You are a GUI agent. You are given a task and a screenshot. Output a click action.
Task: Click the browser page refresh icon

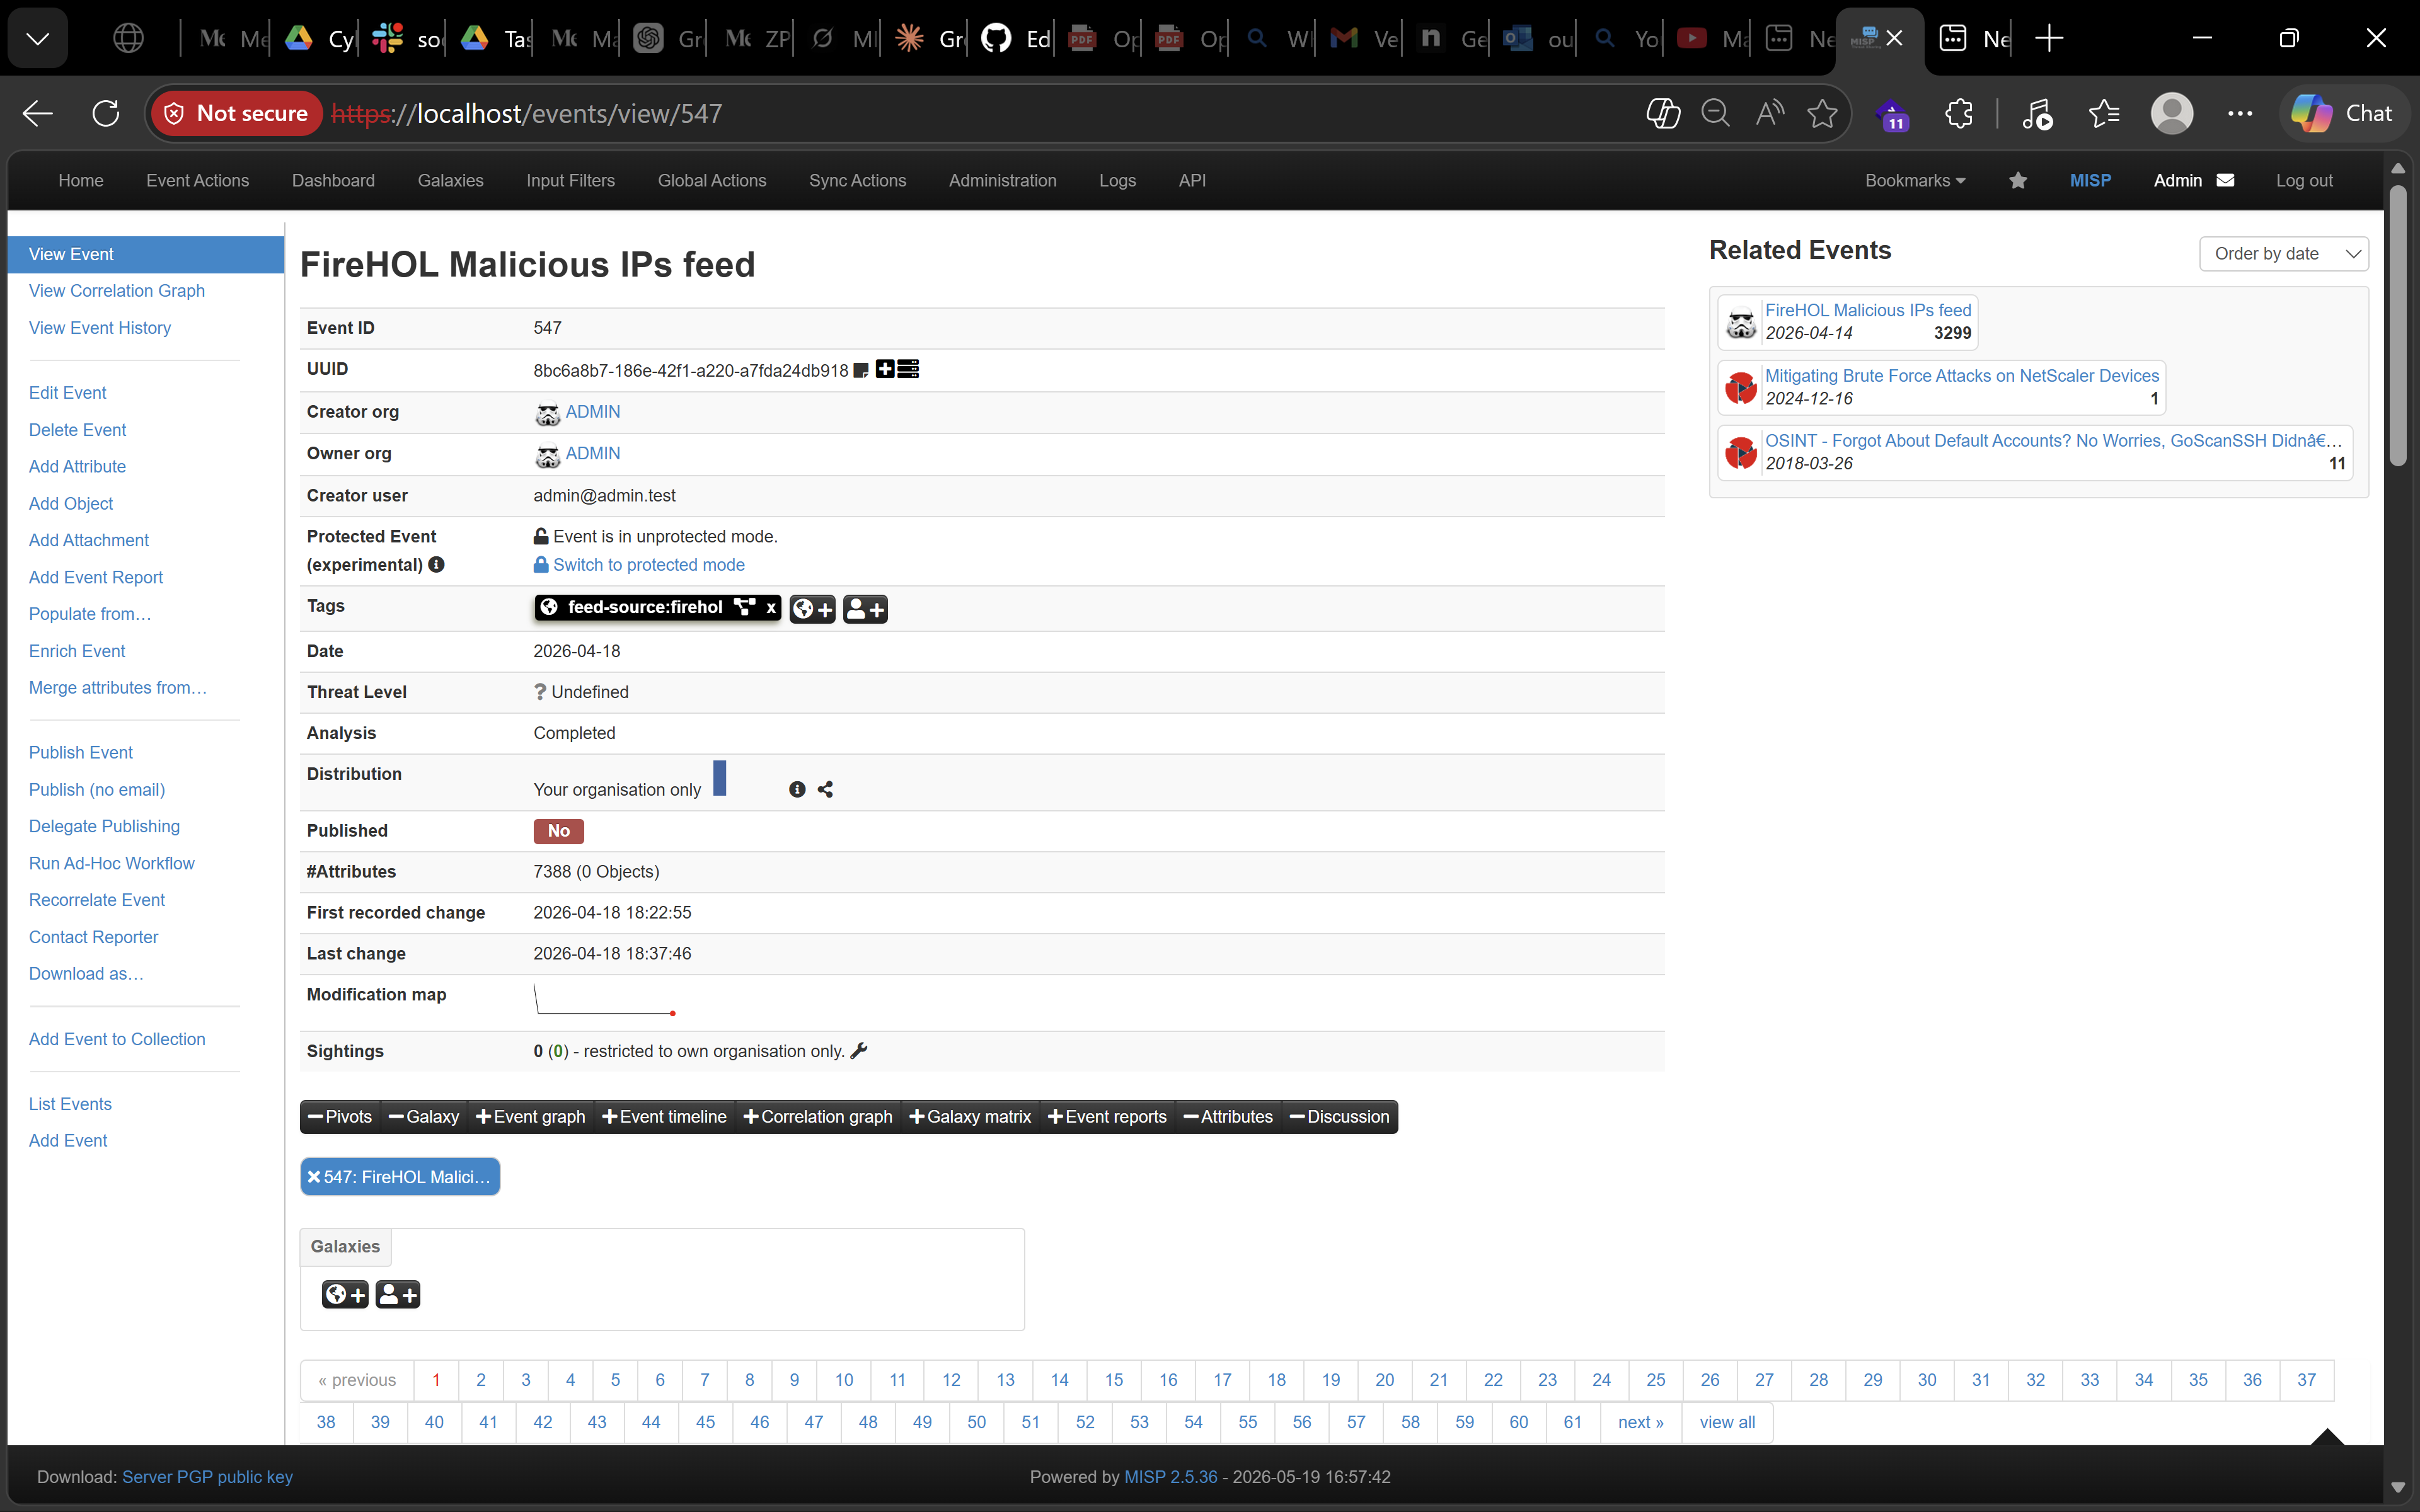(x=106, y=114)
